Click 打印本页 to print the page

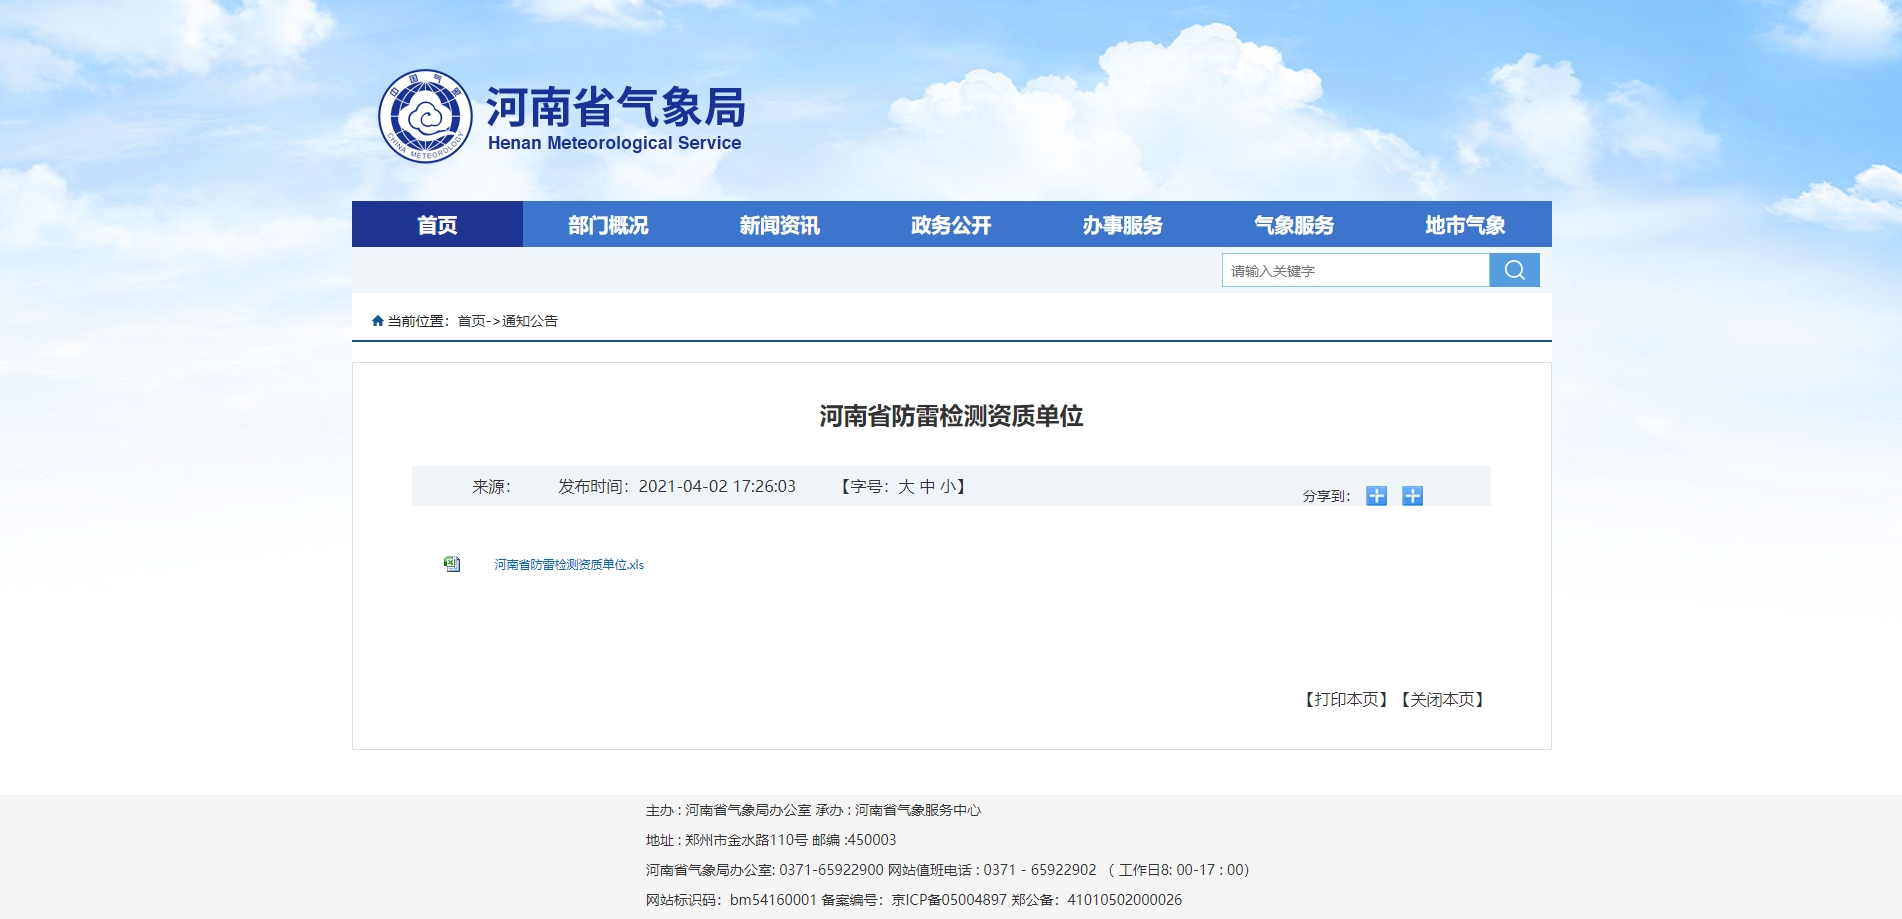coord(1346,700)
